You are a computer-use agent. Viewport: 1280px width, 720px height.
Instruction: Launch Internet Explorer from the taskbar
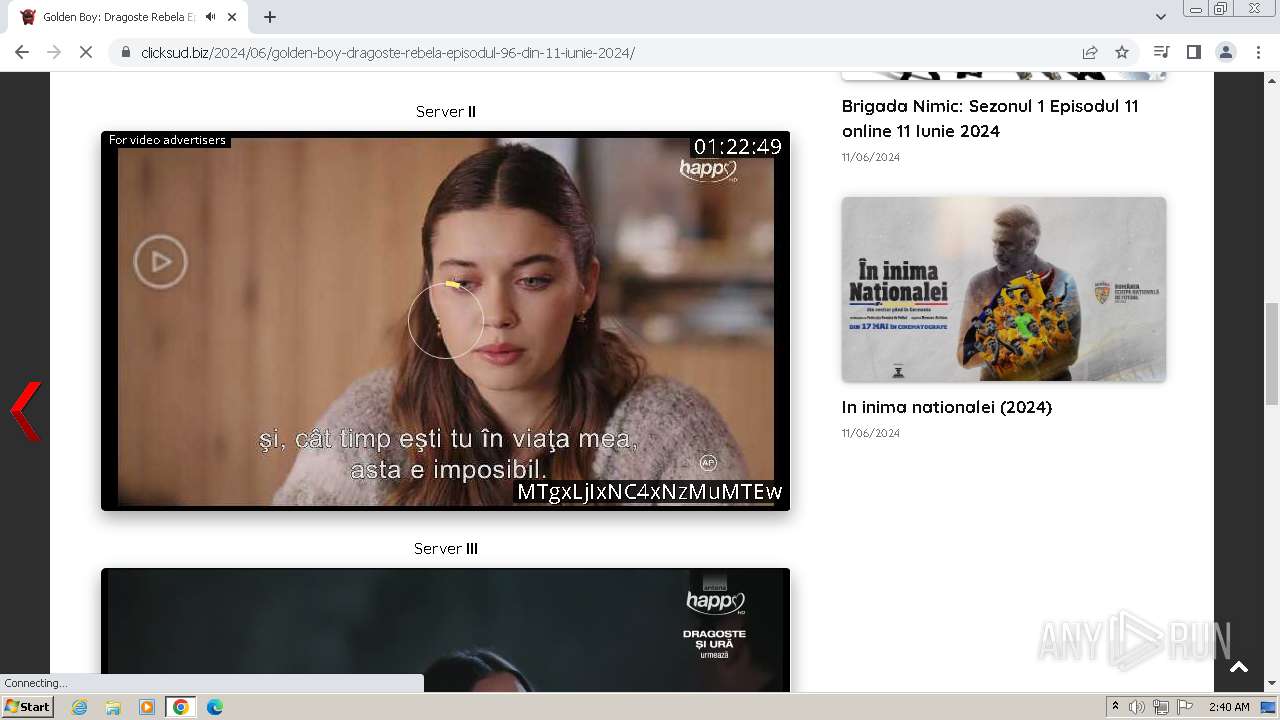(80, 707)
